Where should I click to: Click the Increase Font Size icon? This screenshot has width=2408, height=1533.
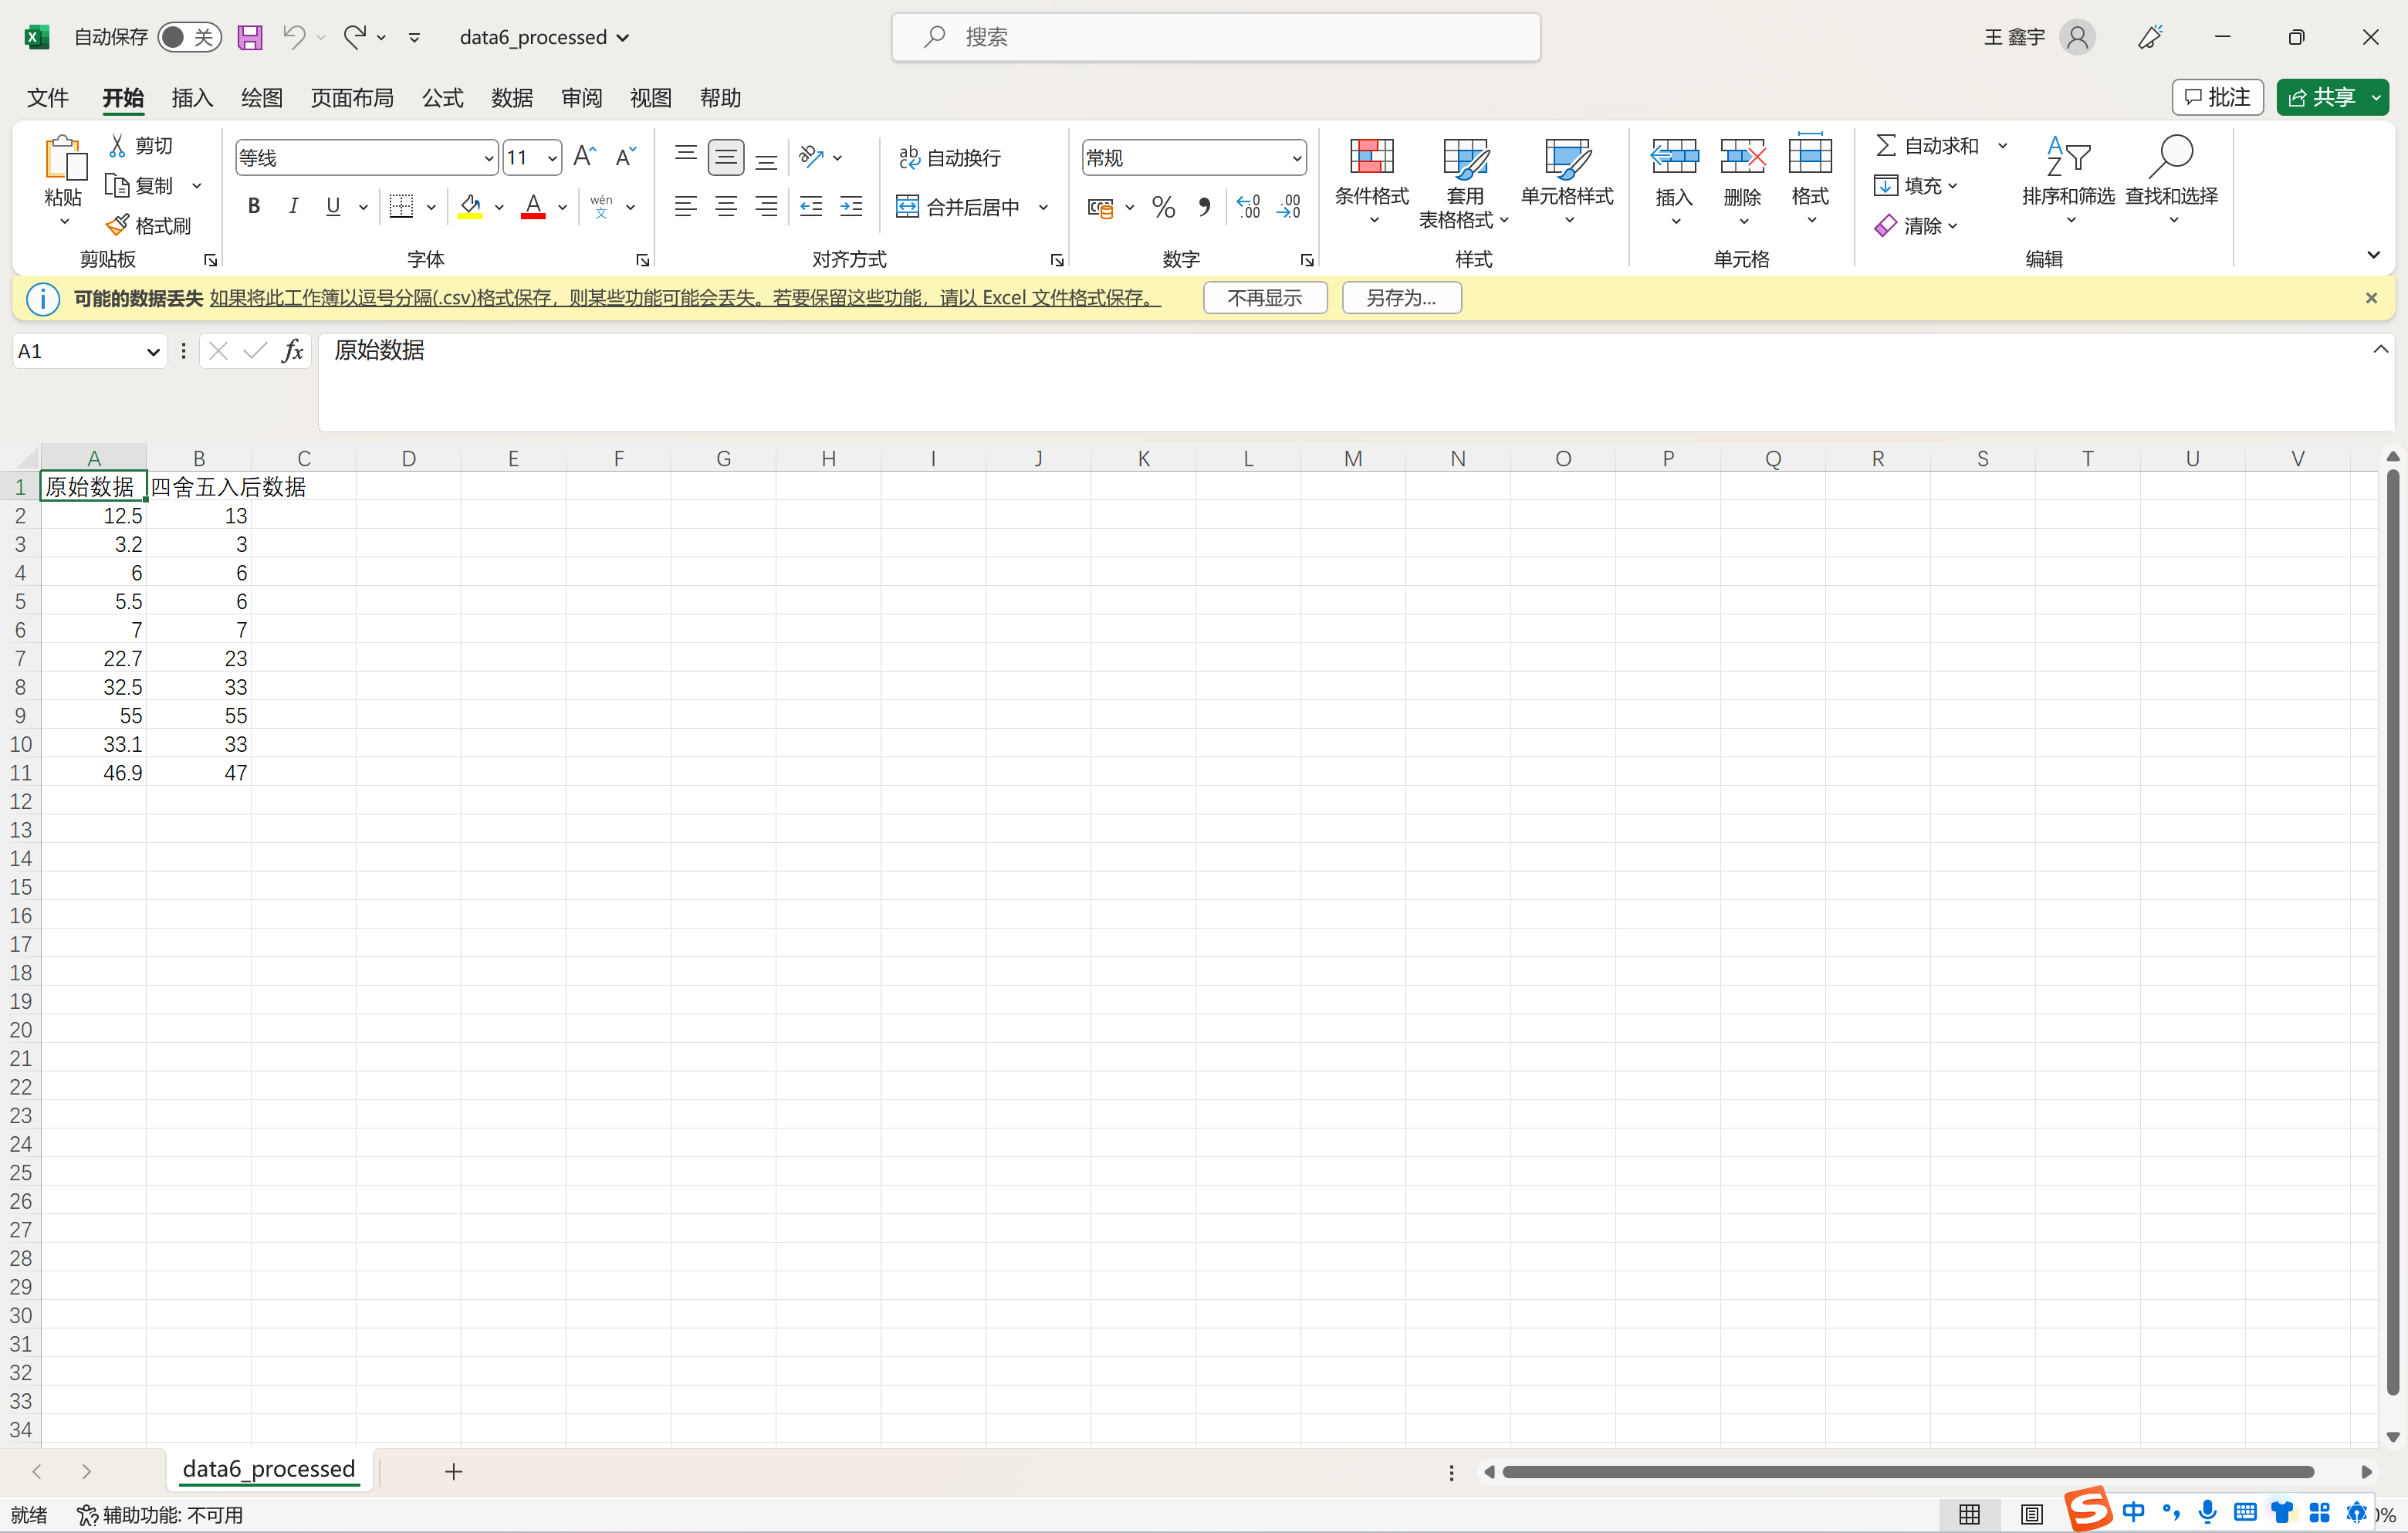coord(585,157)
